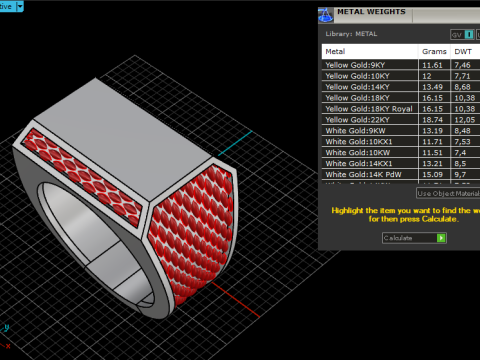Click the 12,05 DWT value
Screen dimensions: 480x360
coord(465,120)
